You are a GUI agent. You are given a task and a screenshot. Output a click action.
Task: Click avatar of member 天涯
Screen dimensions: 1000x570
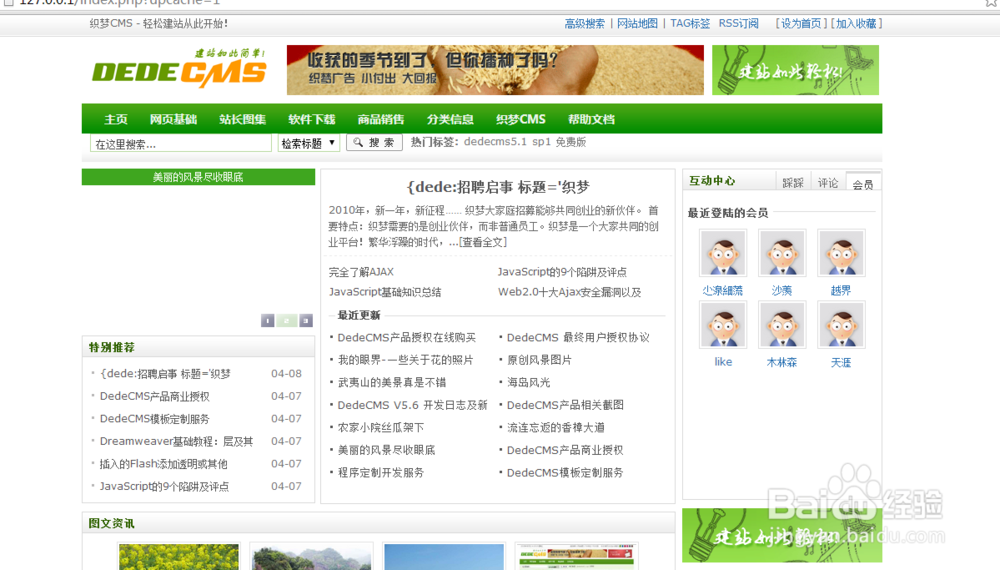(x=841, y=325)
